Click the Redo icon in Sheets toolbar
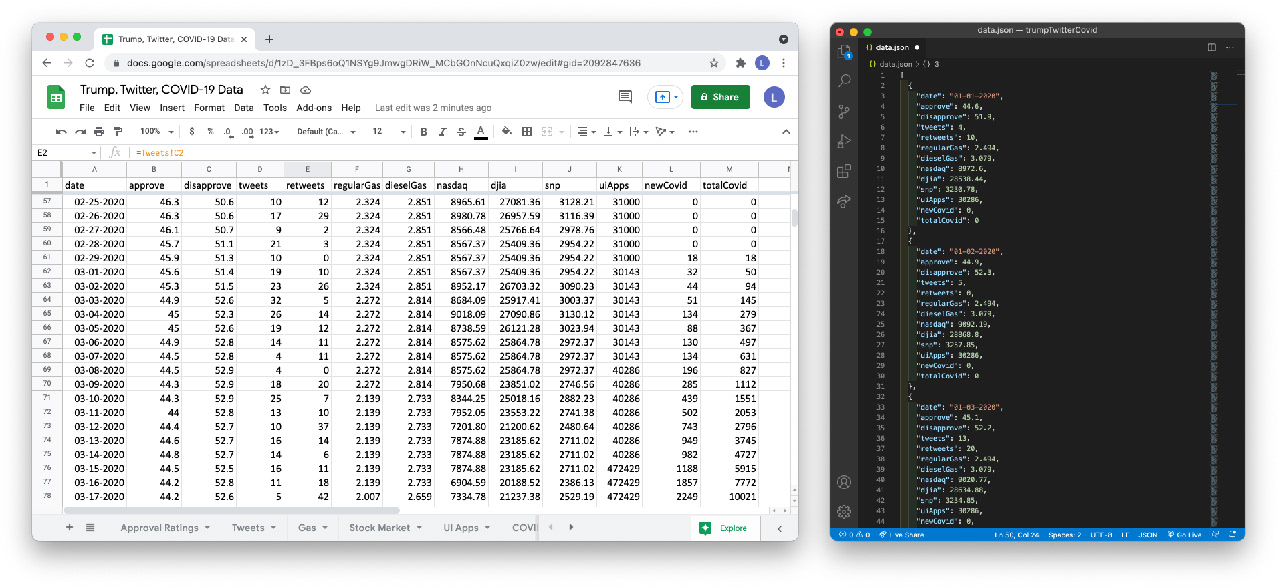 tap(80, 132)
